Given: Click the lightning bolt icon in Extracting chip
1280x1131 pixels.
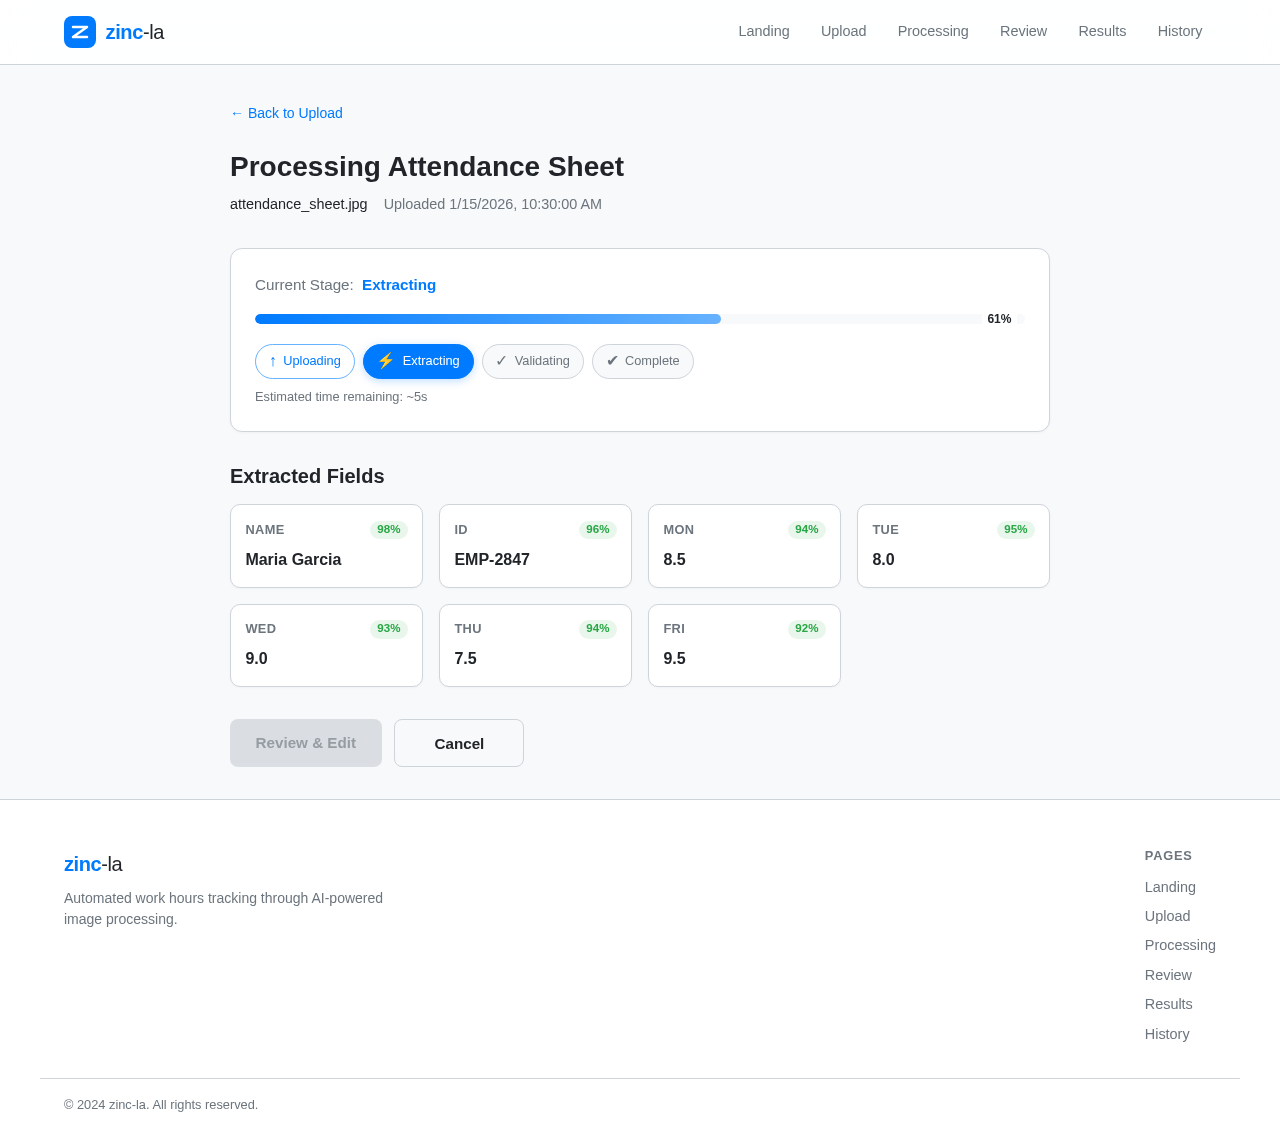Looking at the screenshot, I should (x=386, y=361).
